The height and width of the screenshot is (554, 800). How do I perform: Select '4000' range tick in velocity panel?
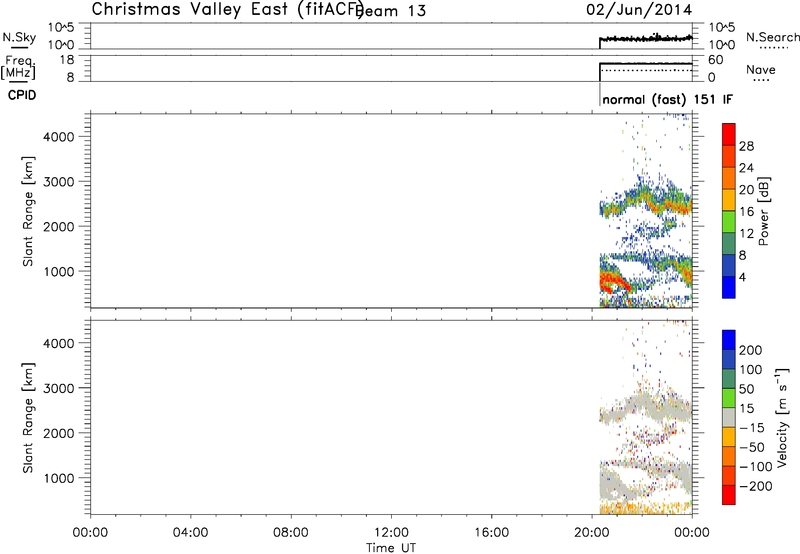(59, 343)
